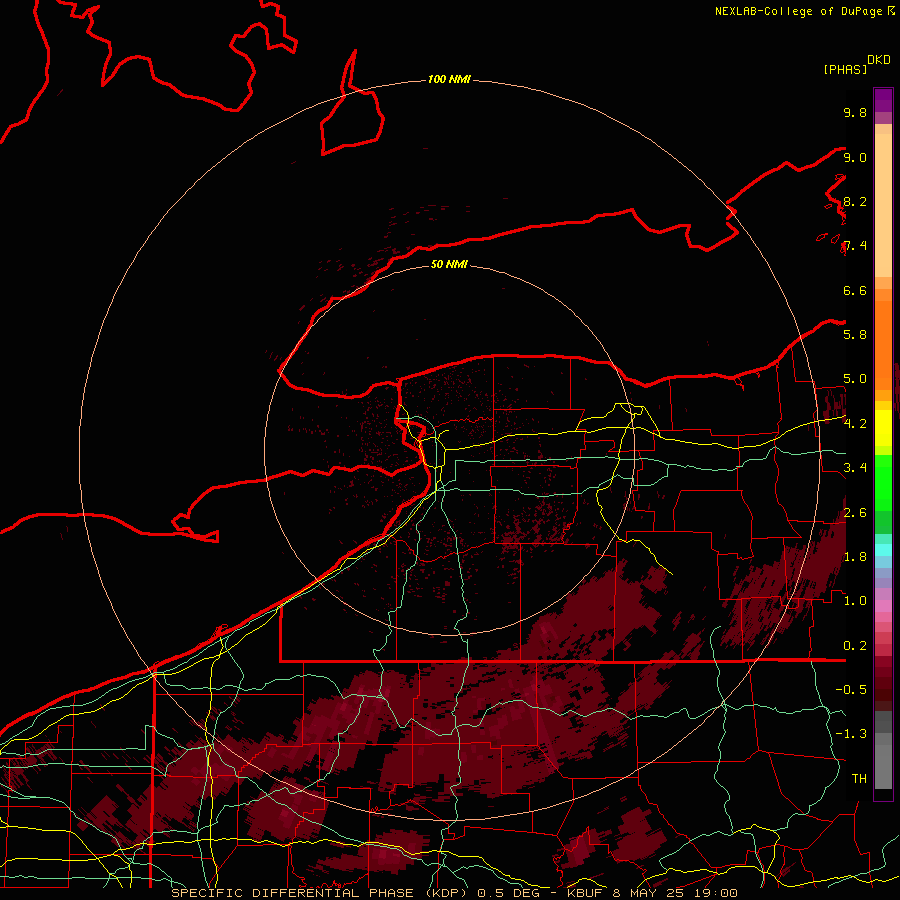The height and width of the screenshot is (900, 900).
Task: Click the 8.2 value on the color scale
Action: [855, 201]
